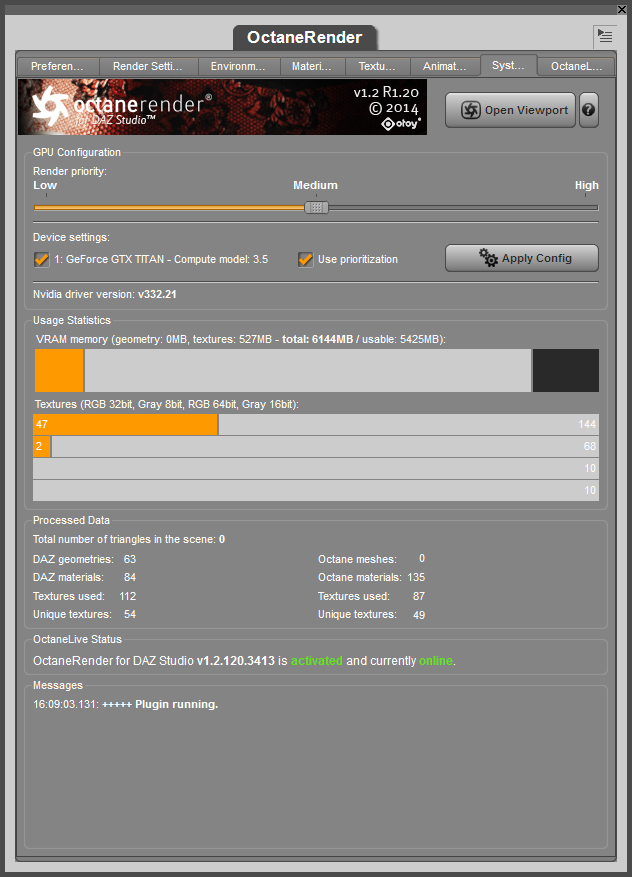This screenshot has width=632, height=877.
Task: Click the RGB 32bit texture bar showing 47
Action: coord(316,425)
